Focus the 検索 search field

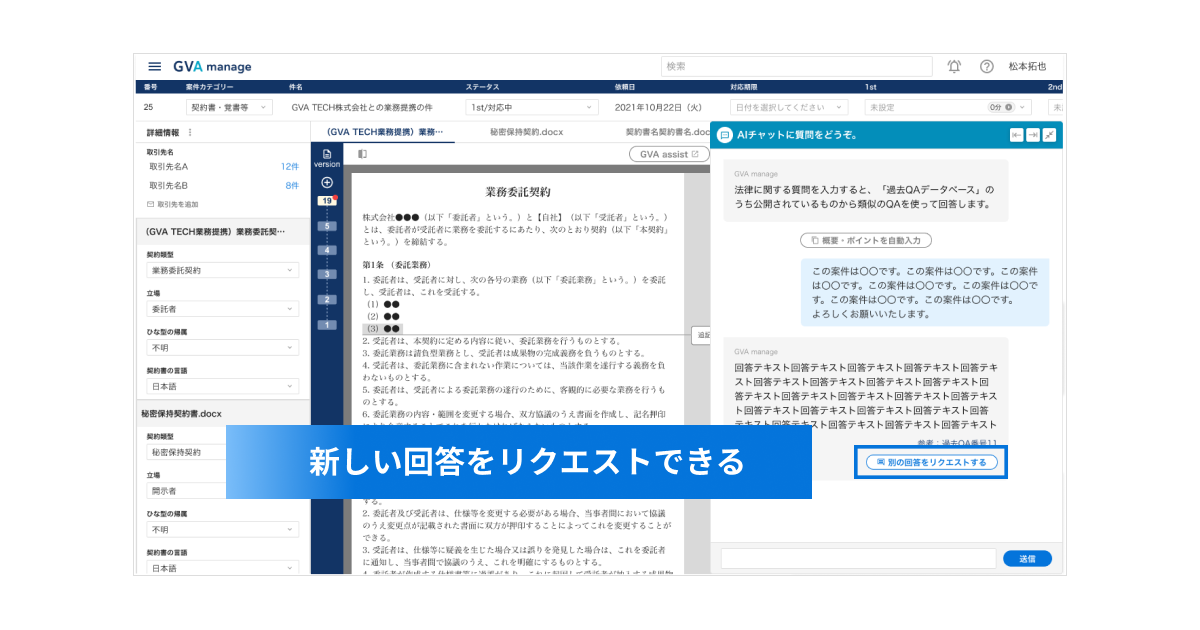pyautogui.click(x=797, y=66)
